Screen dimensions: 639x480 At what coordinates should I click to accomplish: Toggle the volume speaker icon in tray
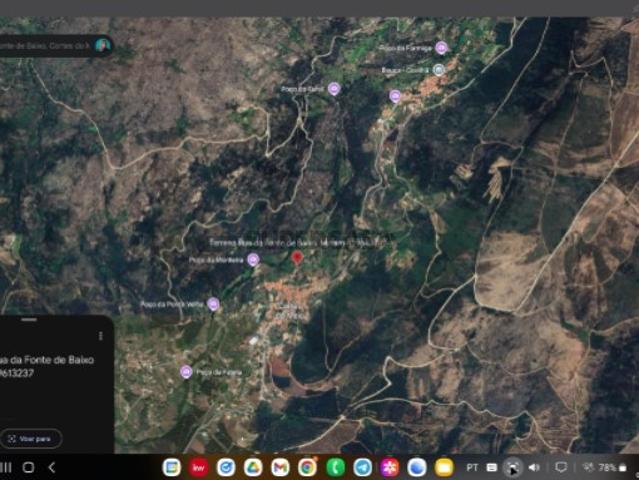point(533,467)
